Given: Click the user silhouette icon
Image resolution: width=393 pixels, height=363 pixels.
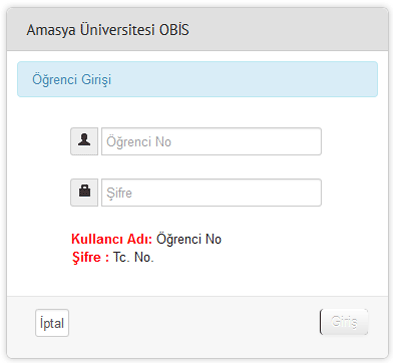Looking at the screenshot, I should pyautogui.click(x=84, y=141).
